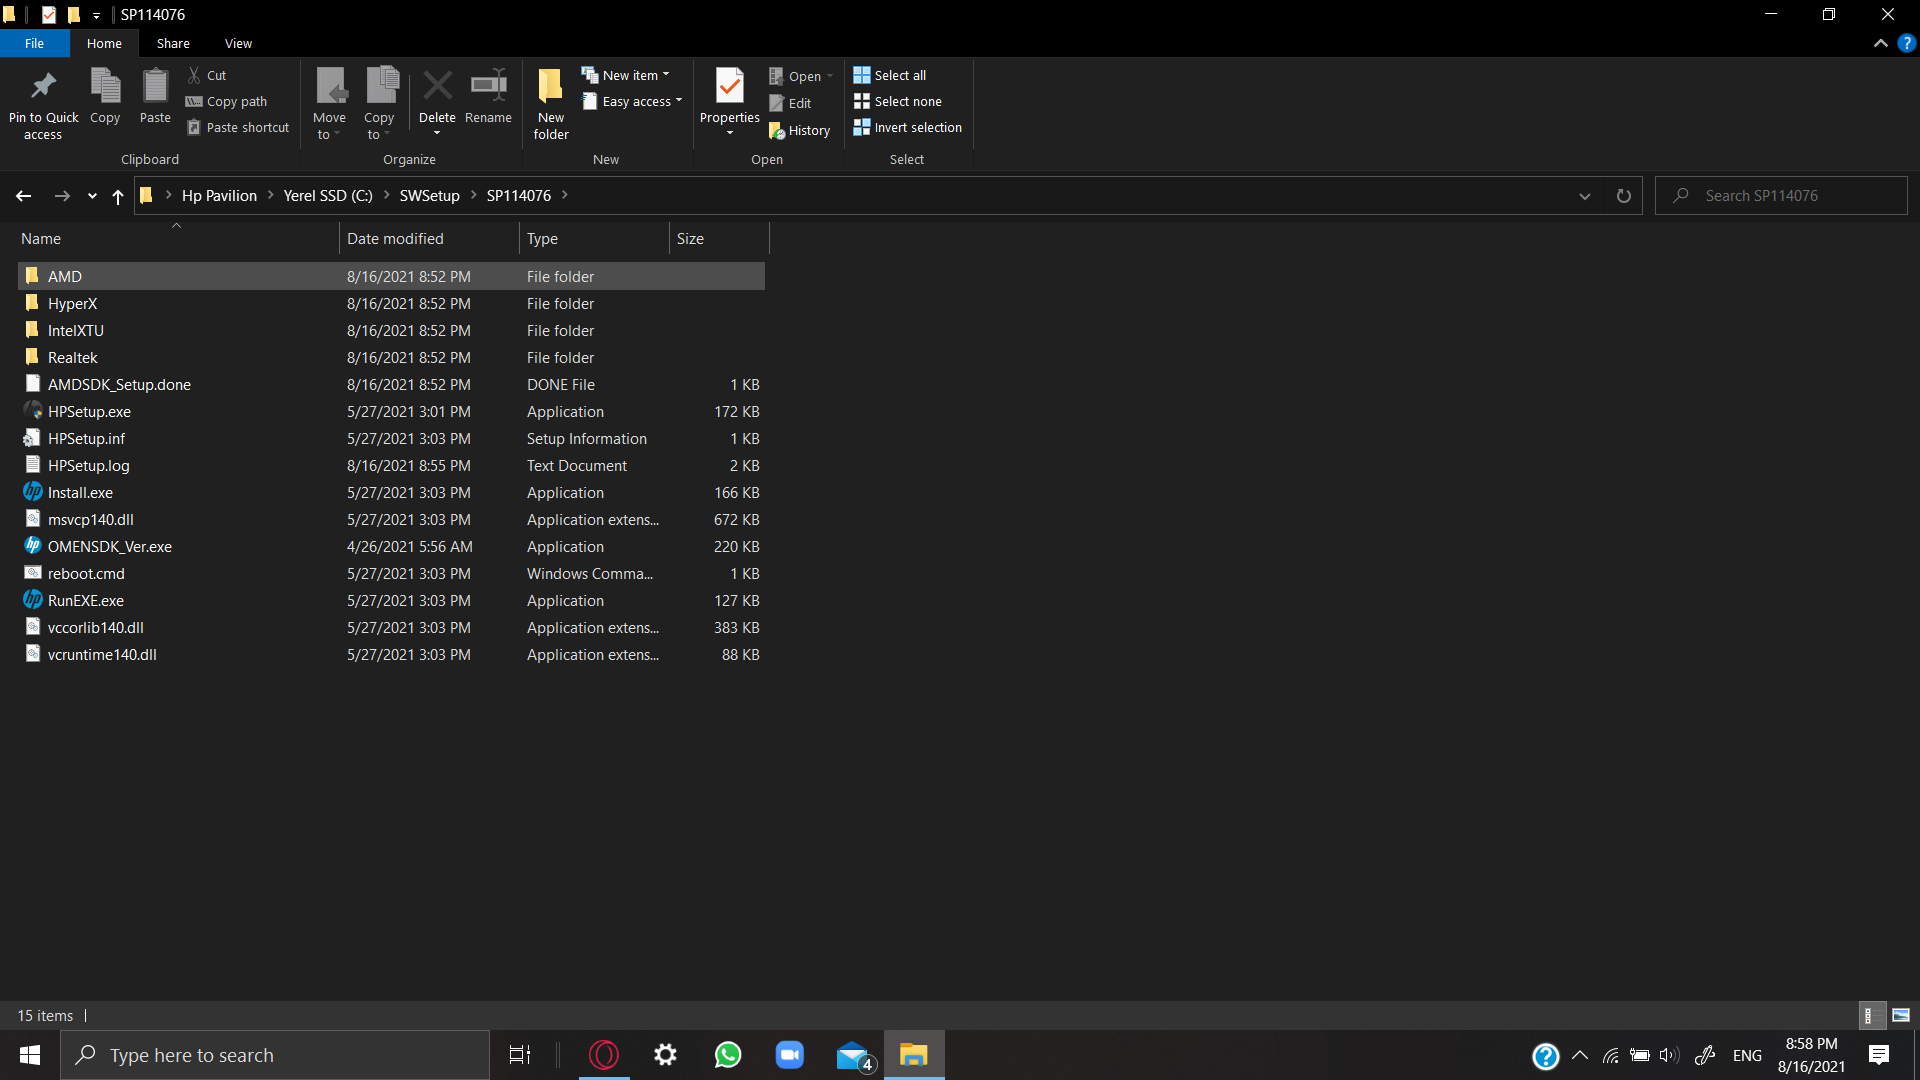Navigate back to SWSetup via breadcrumb
The height and width of the screenshot is (1080, 1920).
point(431,195)
